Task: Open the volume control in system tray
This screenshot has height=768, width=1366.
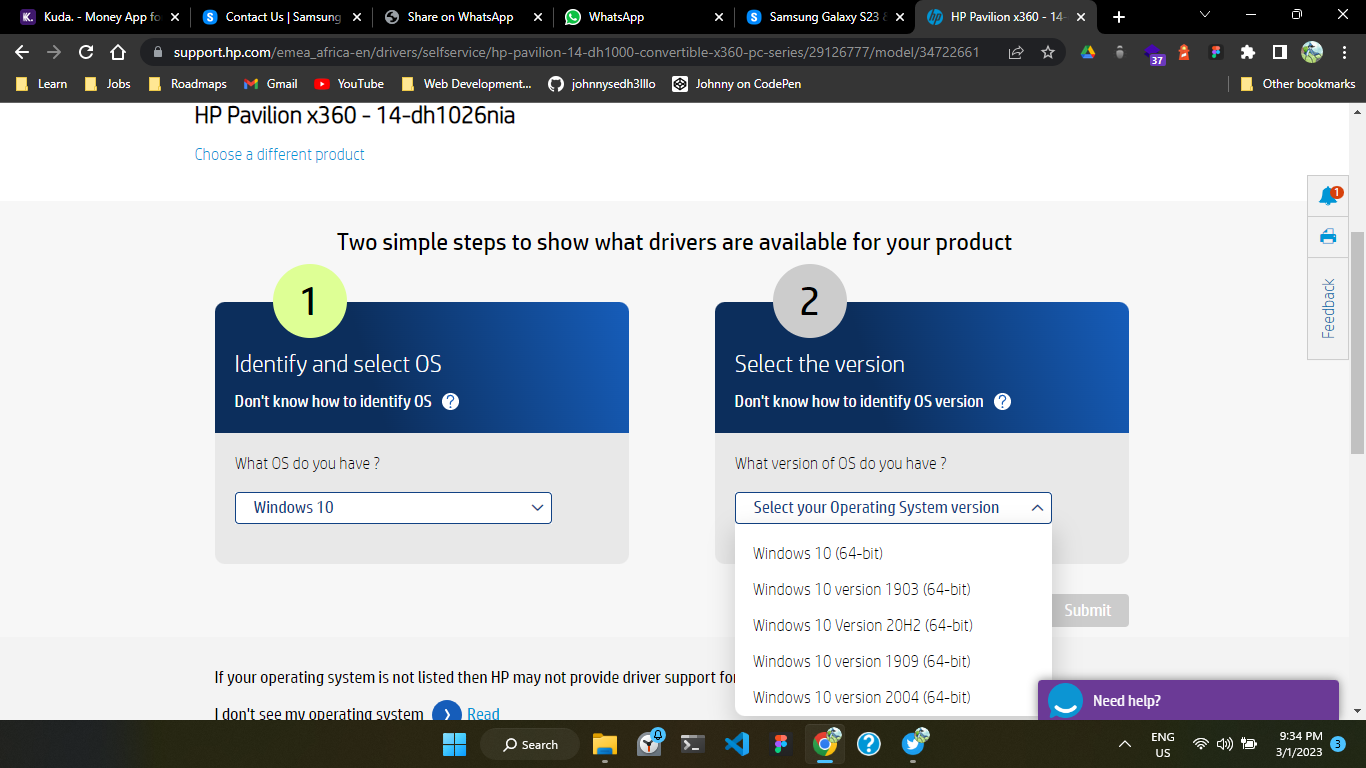Action: pos(1225,744)
